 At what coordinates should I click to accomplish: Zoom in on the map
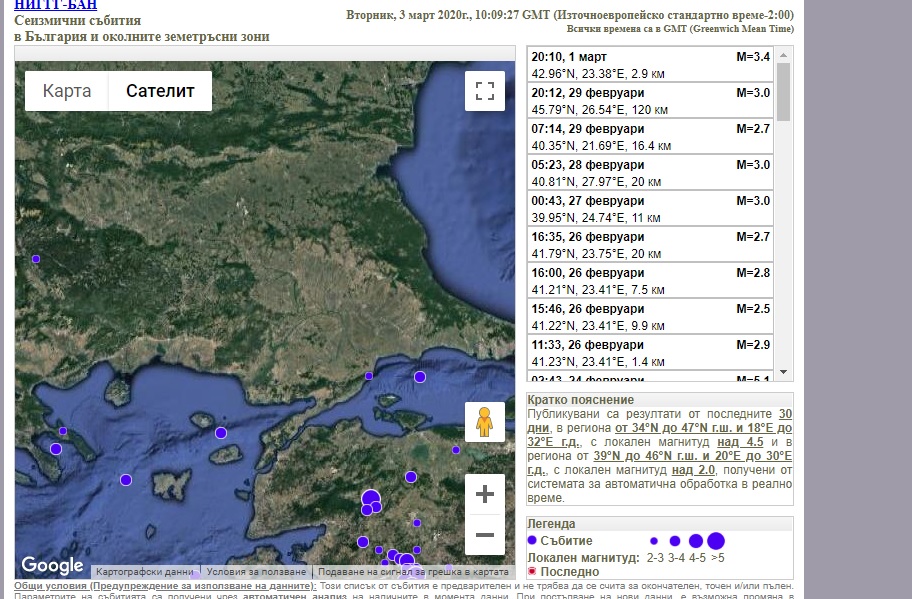point(485,494)
